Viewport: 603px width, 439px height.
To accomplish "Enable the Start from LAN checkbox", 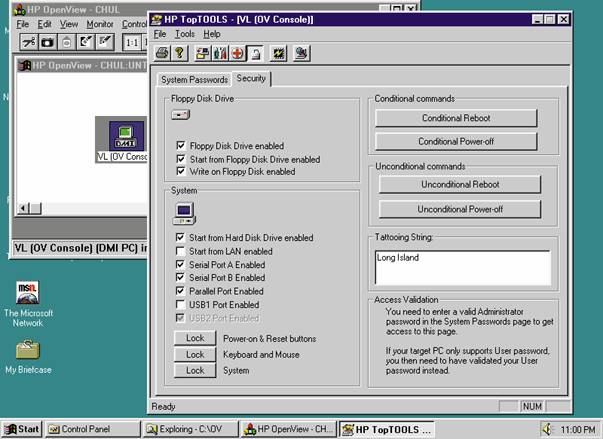I will [180, 251].
